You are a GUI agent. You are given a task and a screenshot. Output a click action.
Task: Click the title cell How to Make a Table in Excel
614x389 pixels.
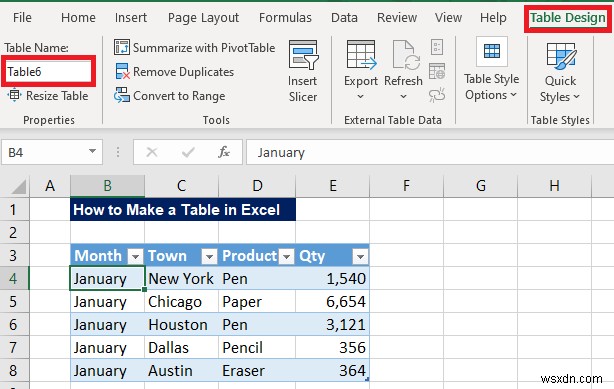point(183,210)
